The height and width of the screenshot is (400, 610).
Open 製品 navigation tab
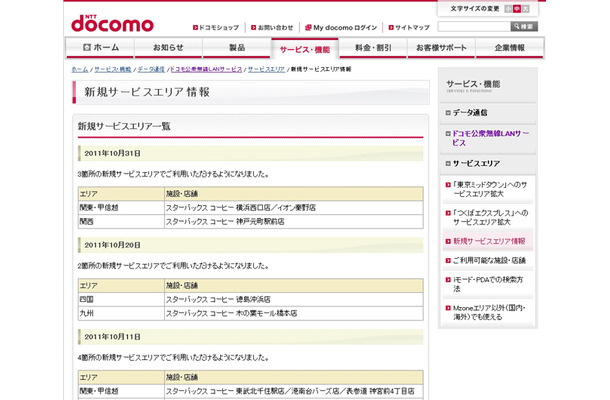point(237,48)
